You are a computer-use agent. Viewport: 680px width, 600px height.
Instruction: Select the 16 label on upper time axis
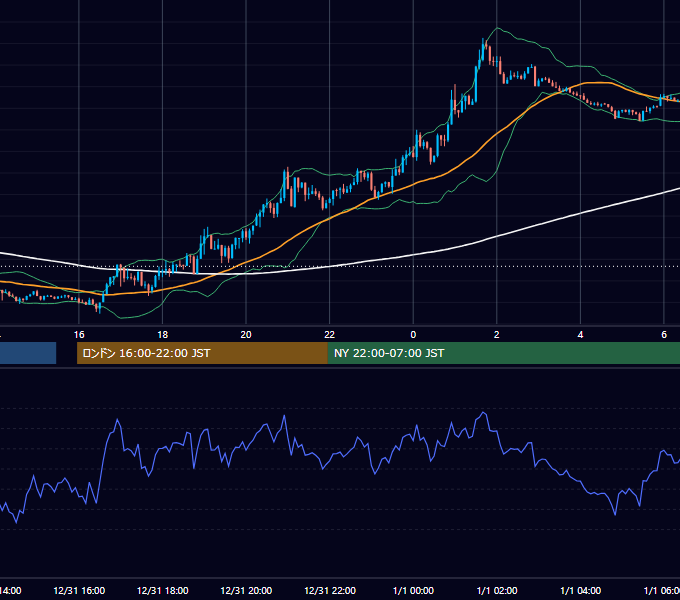point(79,335)
